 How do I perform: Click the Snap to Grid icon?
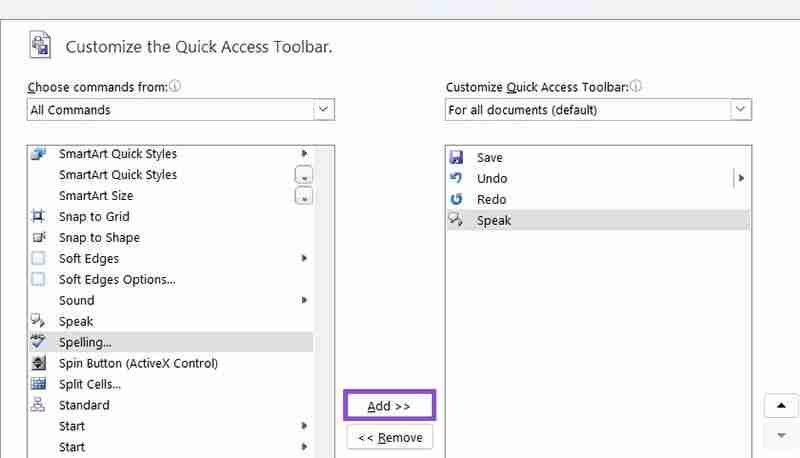(39, 216)
